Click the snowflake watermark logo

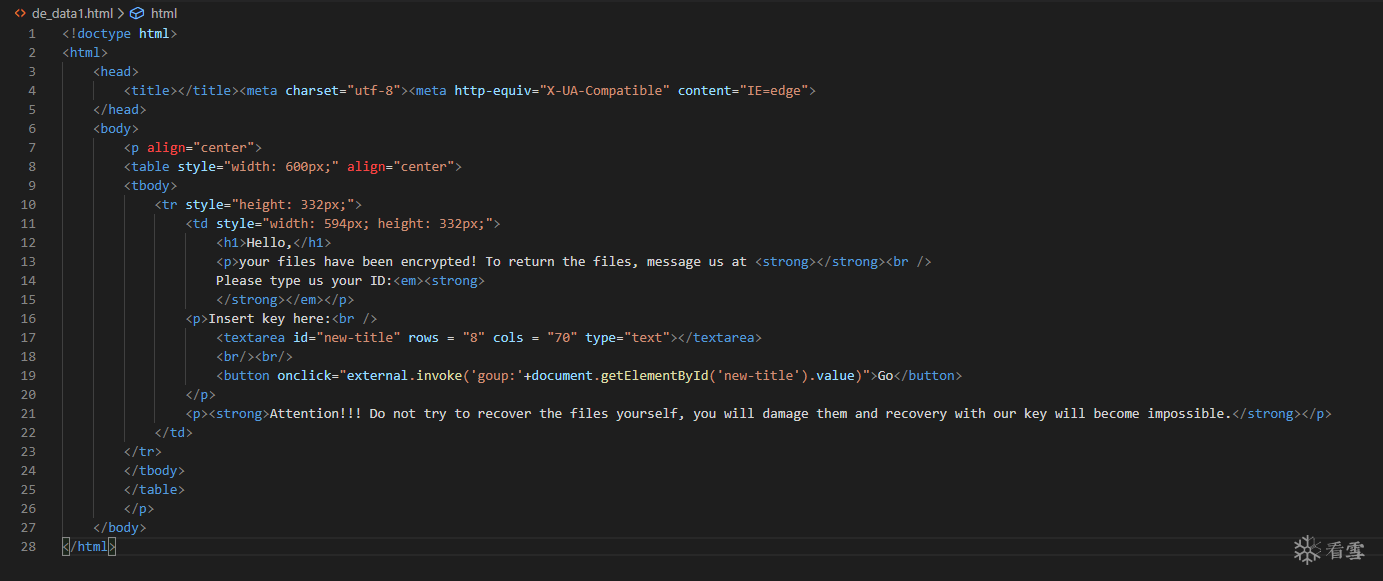(x=1307, y=550)
